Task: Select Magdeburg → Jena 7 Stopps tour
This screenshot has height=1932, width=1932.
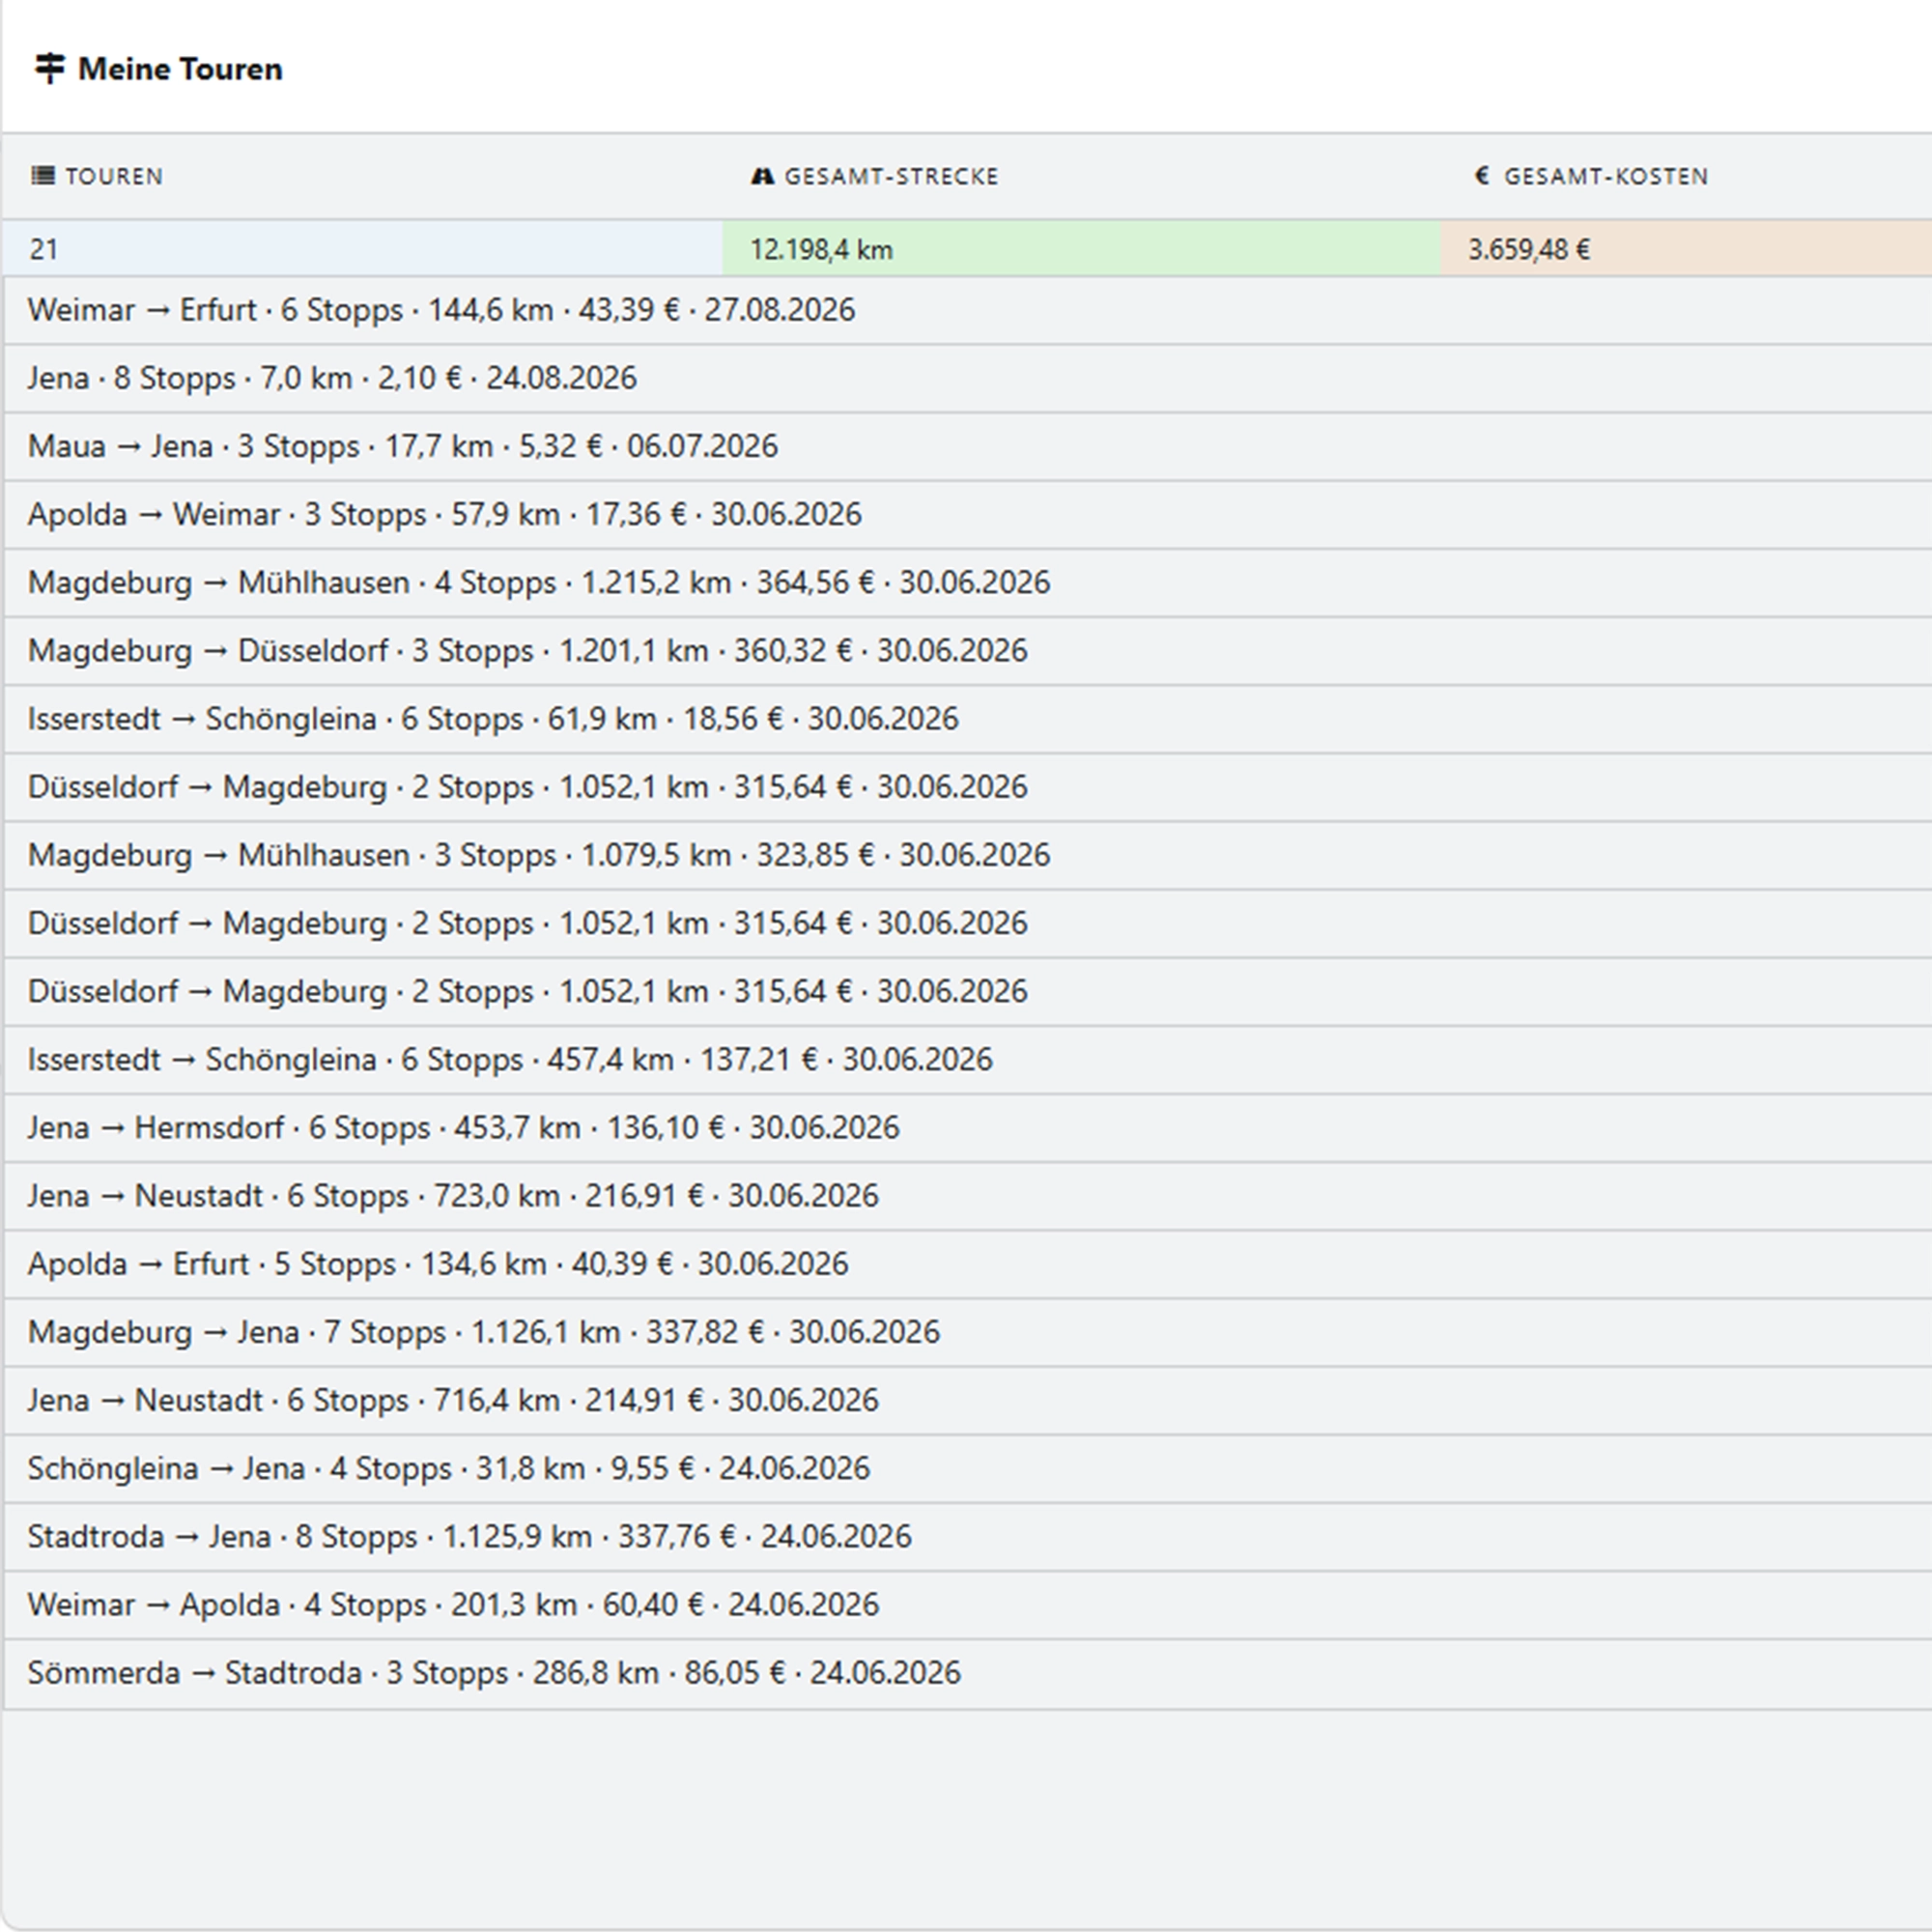Action: pos(967,1332)
